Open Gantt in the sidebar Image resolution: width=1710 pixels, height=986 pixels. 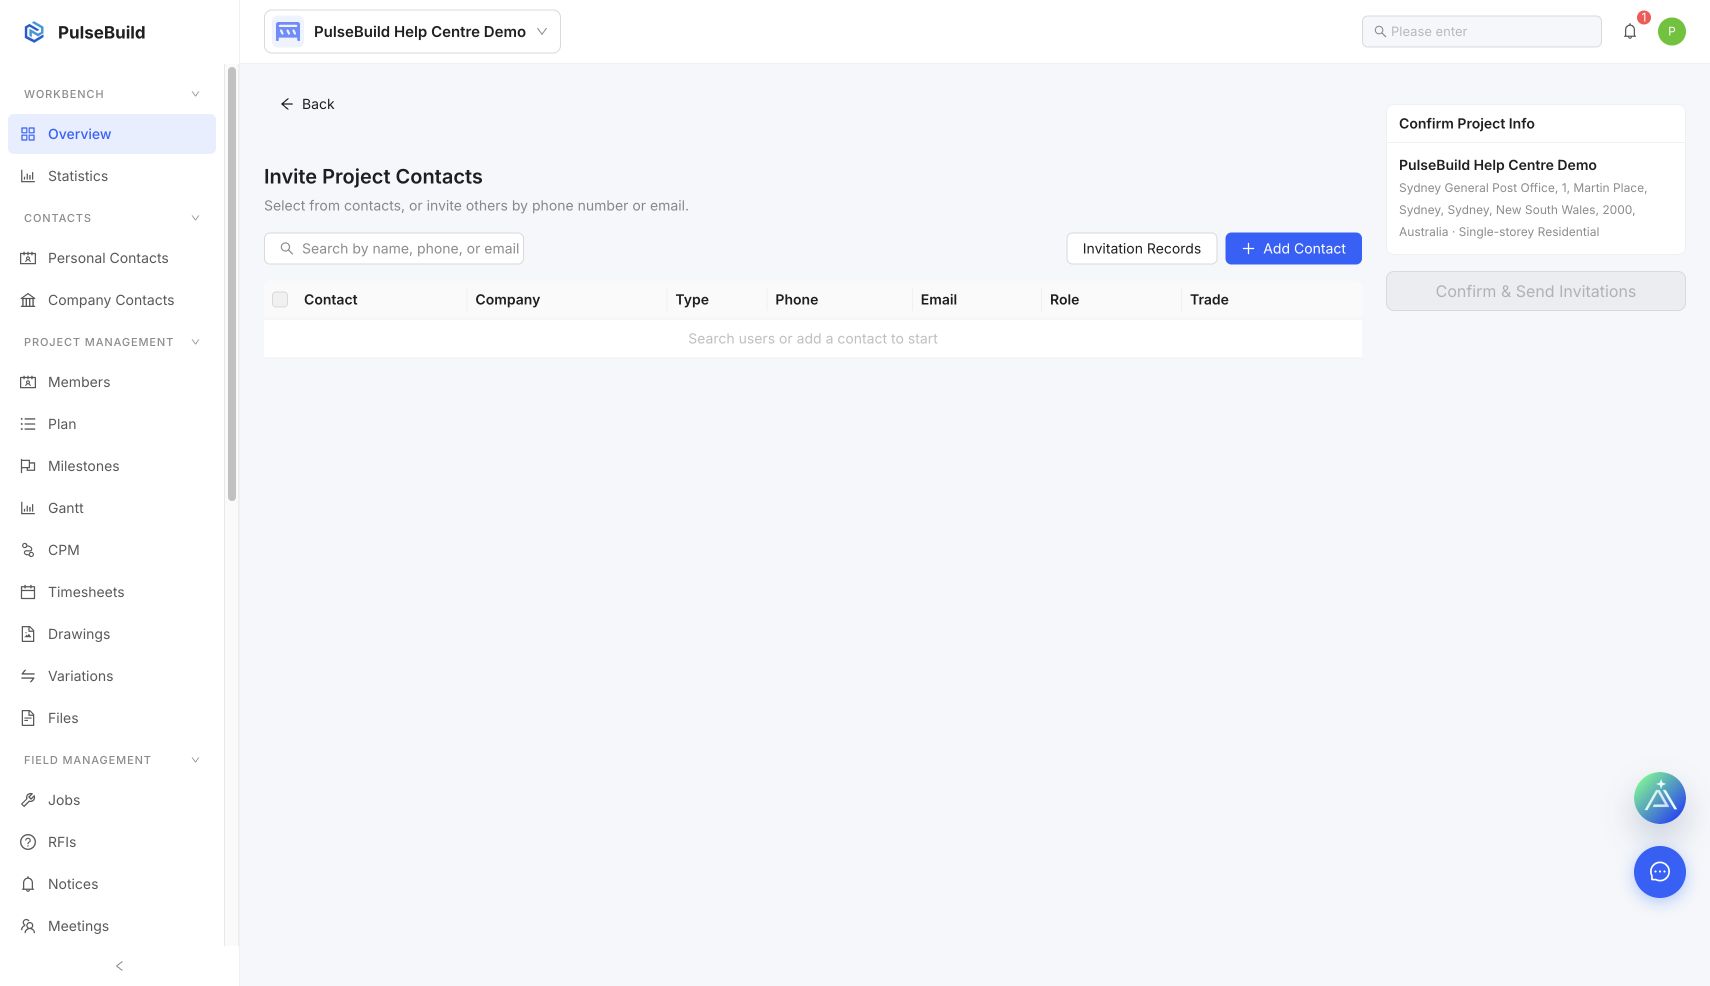coord(112,508)
